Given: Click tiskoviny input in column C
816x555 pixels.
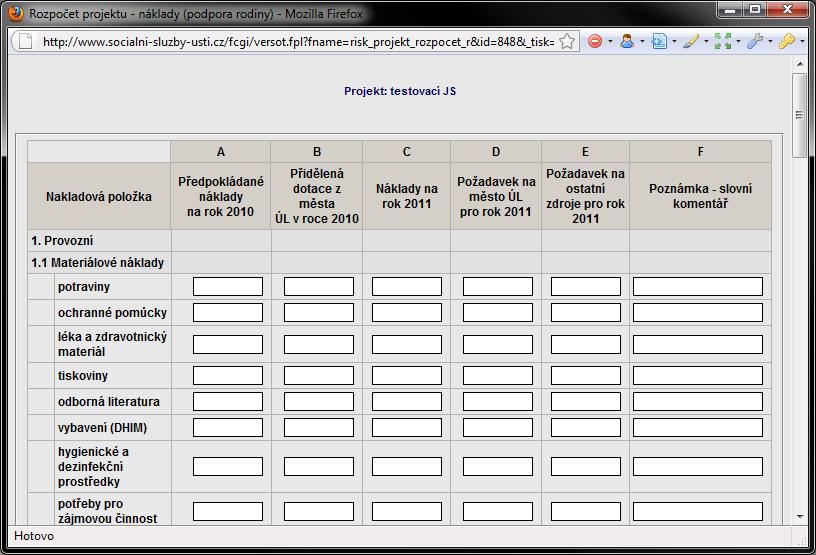Looking at the screenshot, I should [x=407, y=375].
